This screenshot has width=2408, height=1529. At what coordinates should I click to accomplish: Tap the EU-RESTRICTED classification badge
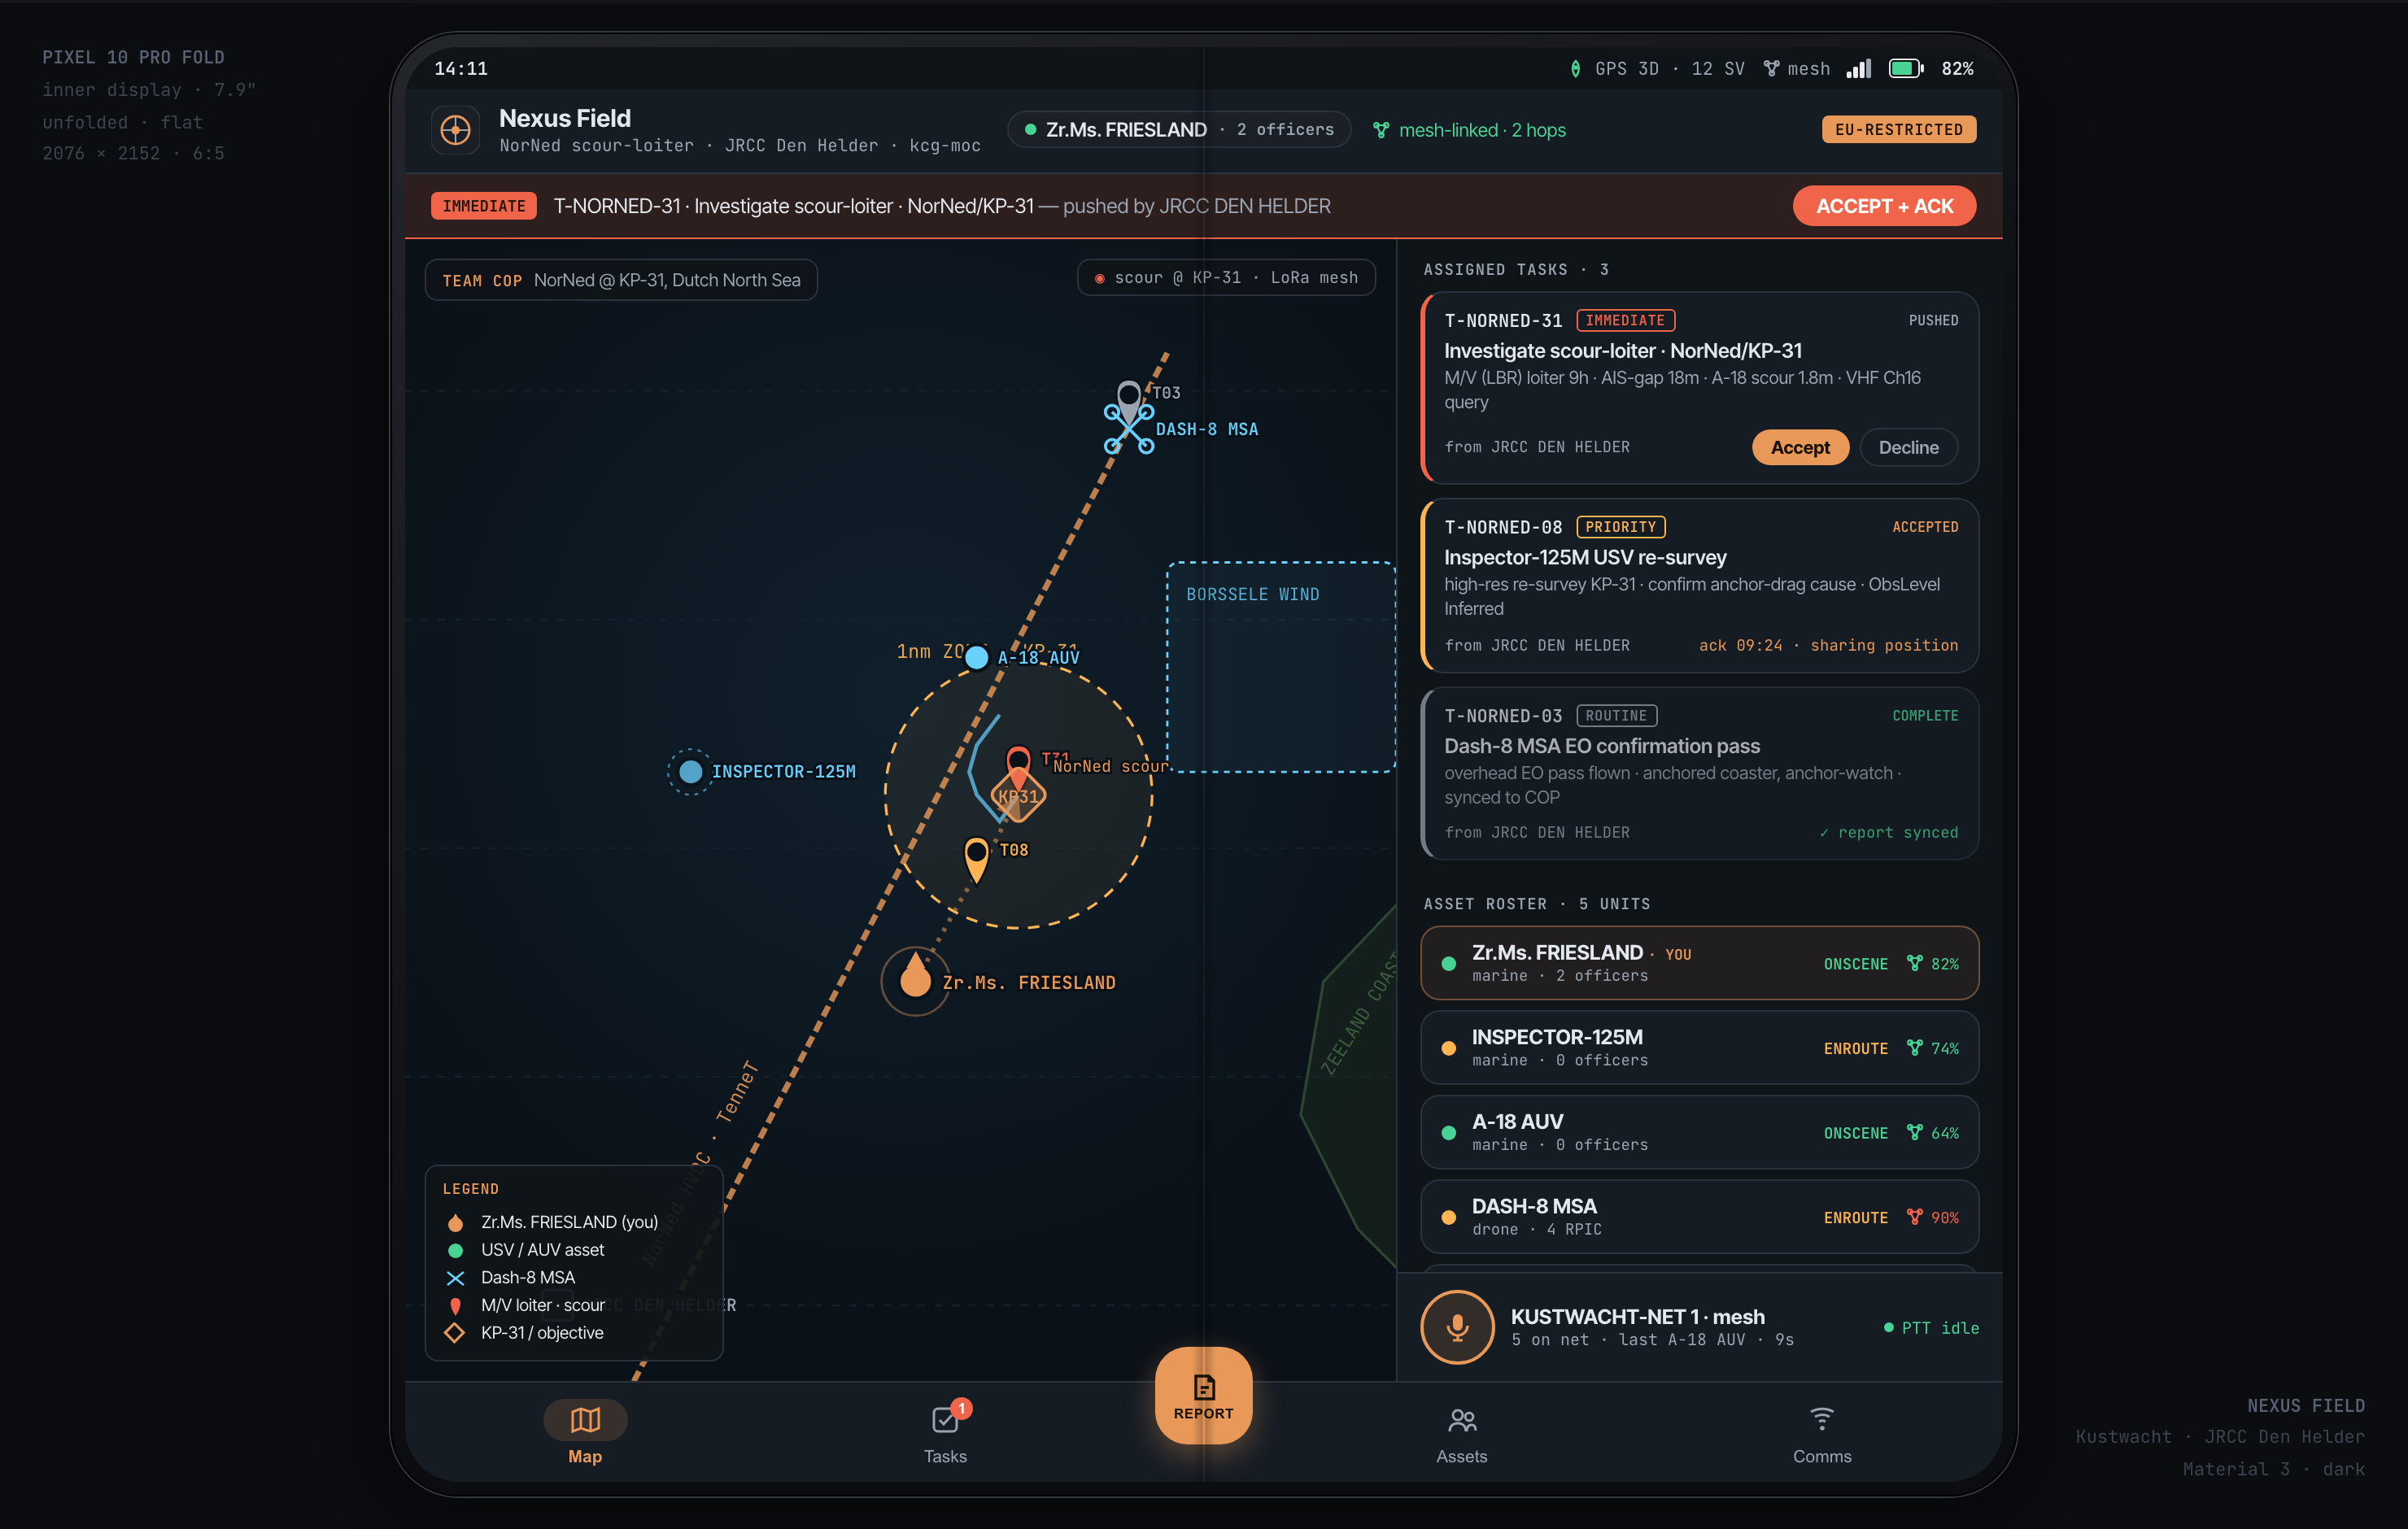(1898, 129)
